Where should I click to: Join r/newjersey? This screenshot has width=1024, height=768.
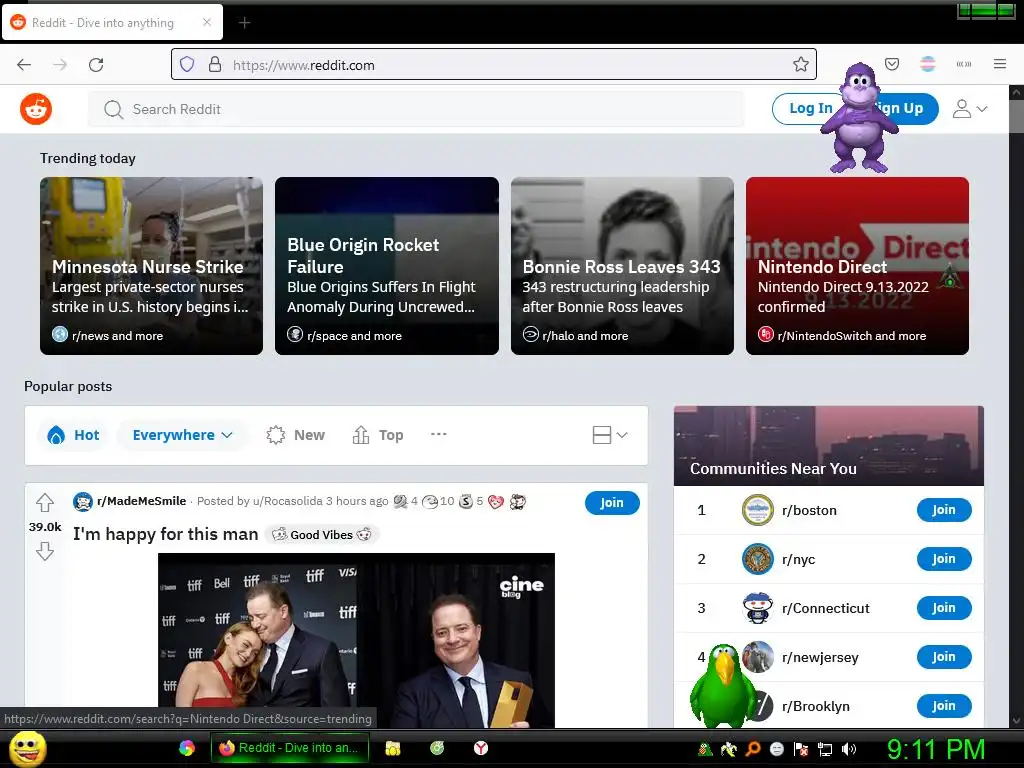point(944,657)
